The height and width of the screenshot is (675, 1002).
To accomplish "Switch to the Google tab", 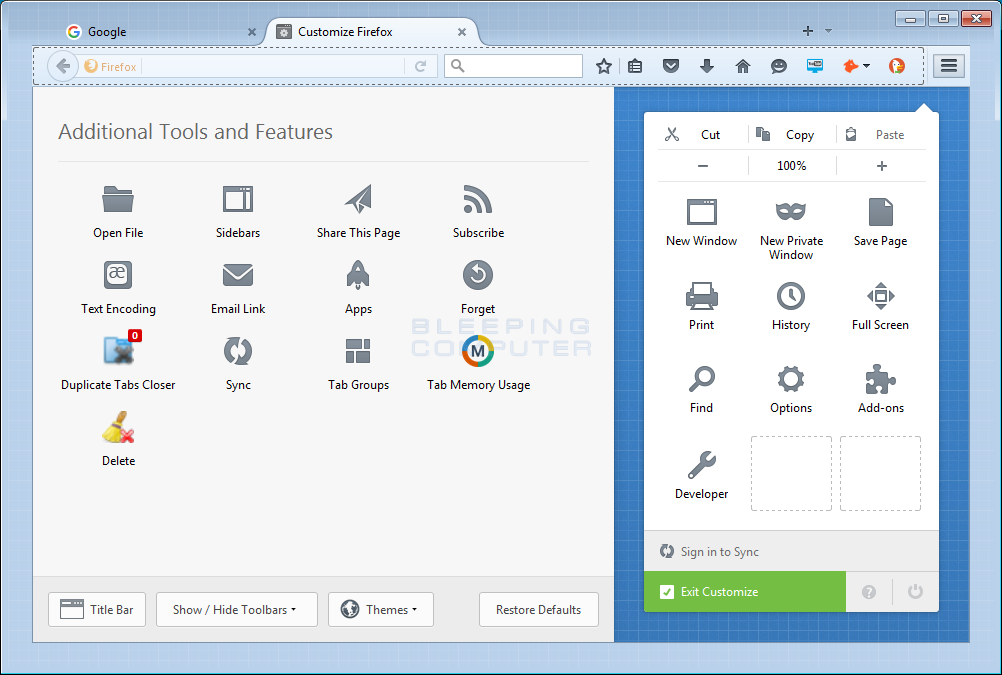I will pos(160,31).
